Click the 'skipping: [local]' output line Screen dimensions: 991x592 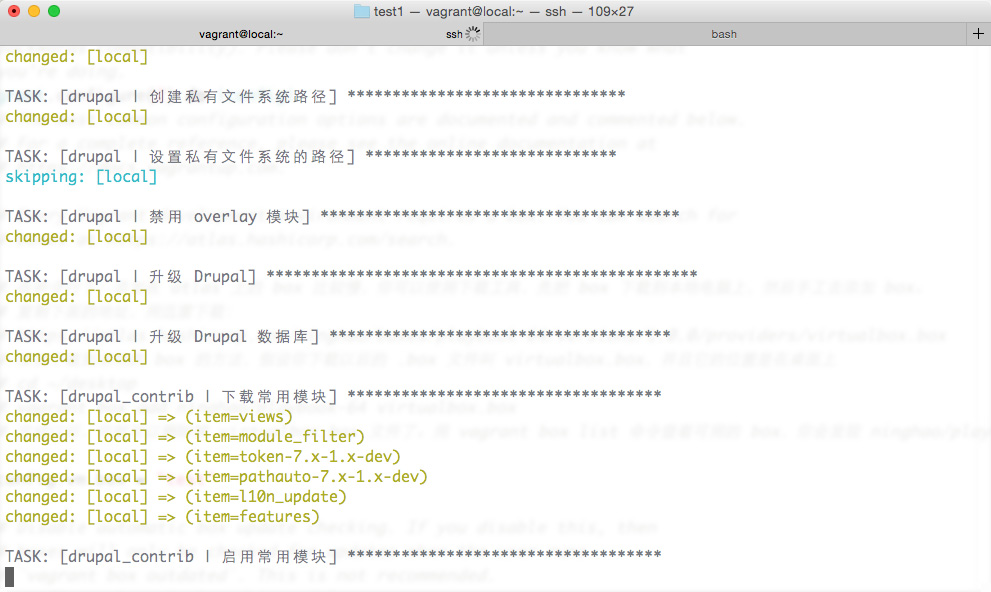pos(81,176)
